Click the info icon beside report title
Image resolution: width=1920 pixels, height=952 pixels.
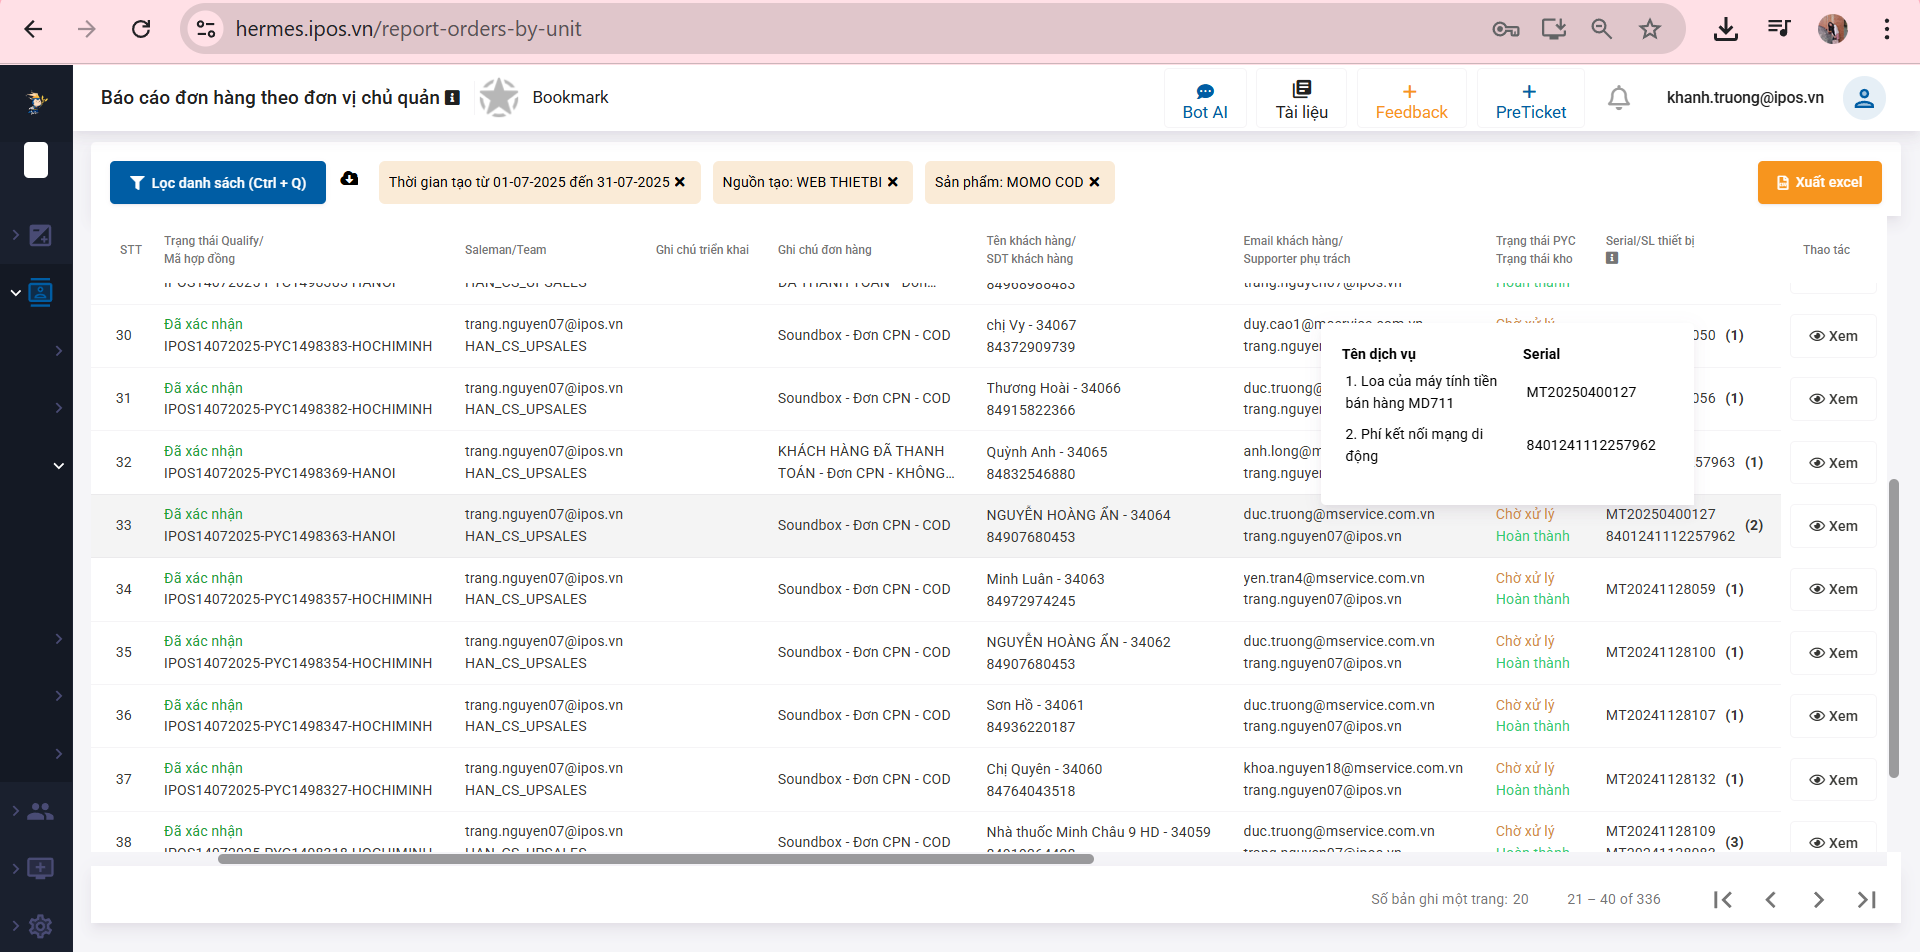pos(452,97)
